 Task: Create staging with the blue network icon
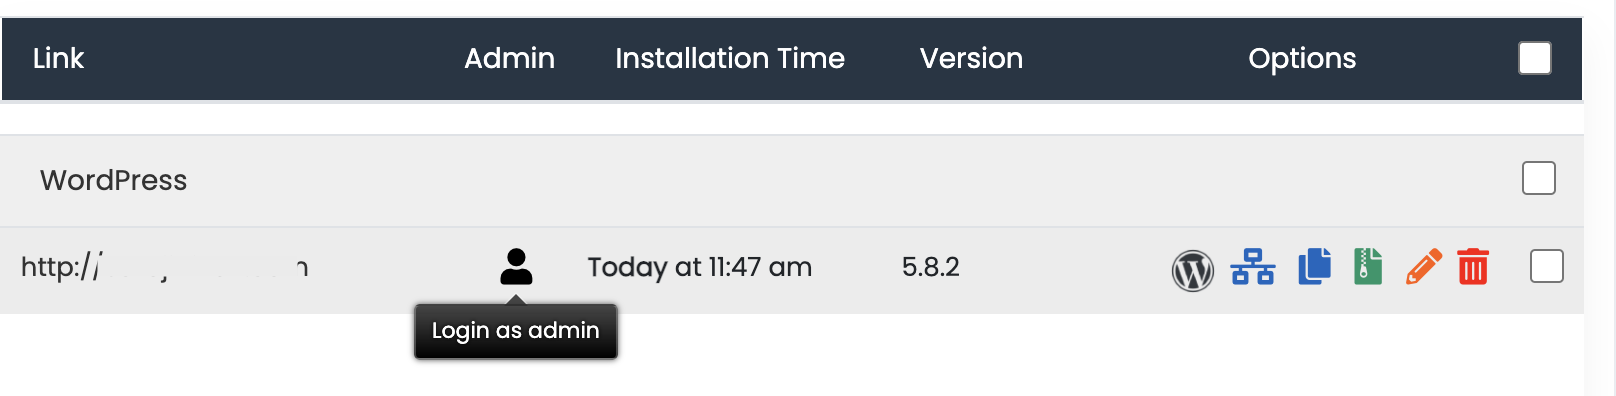pos(1253,267)
